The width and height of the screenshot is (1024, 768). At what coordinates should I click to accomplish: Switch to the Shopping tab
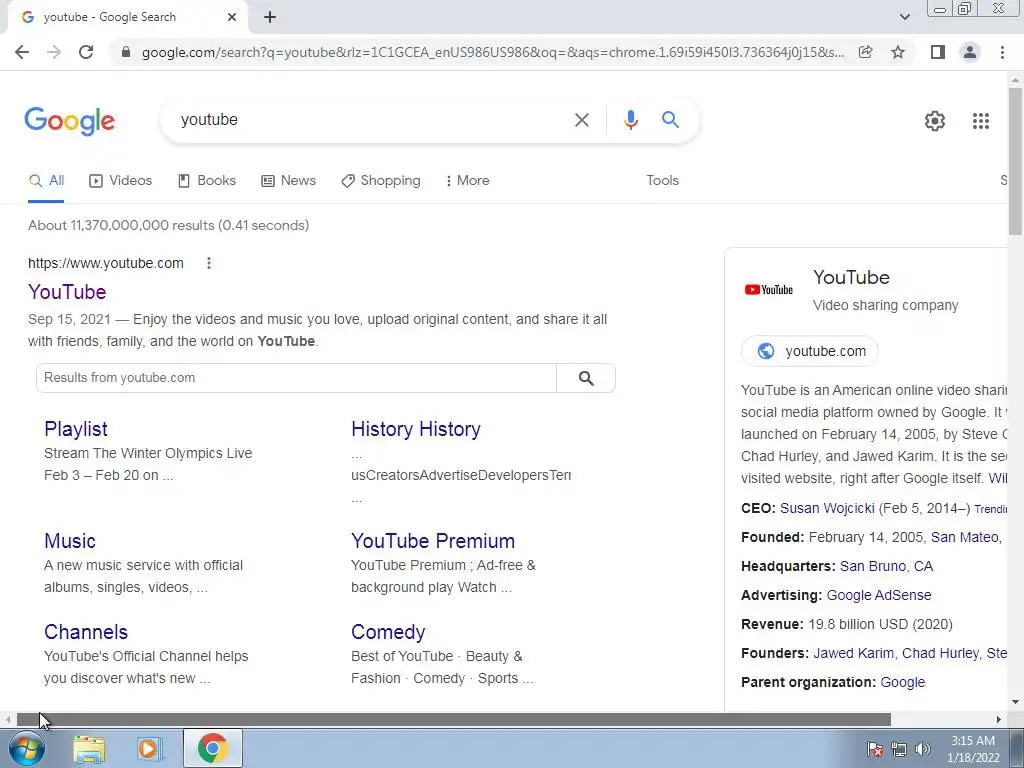tap(381, 181)
